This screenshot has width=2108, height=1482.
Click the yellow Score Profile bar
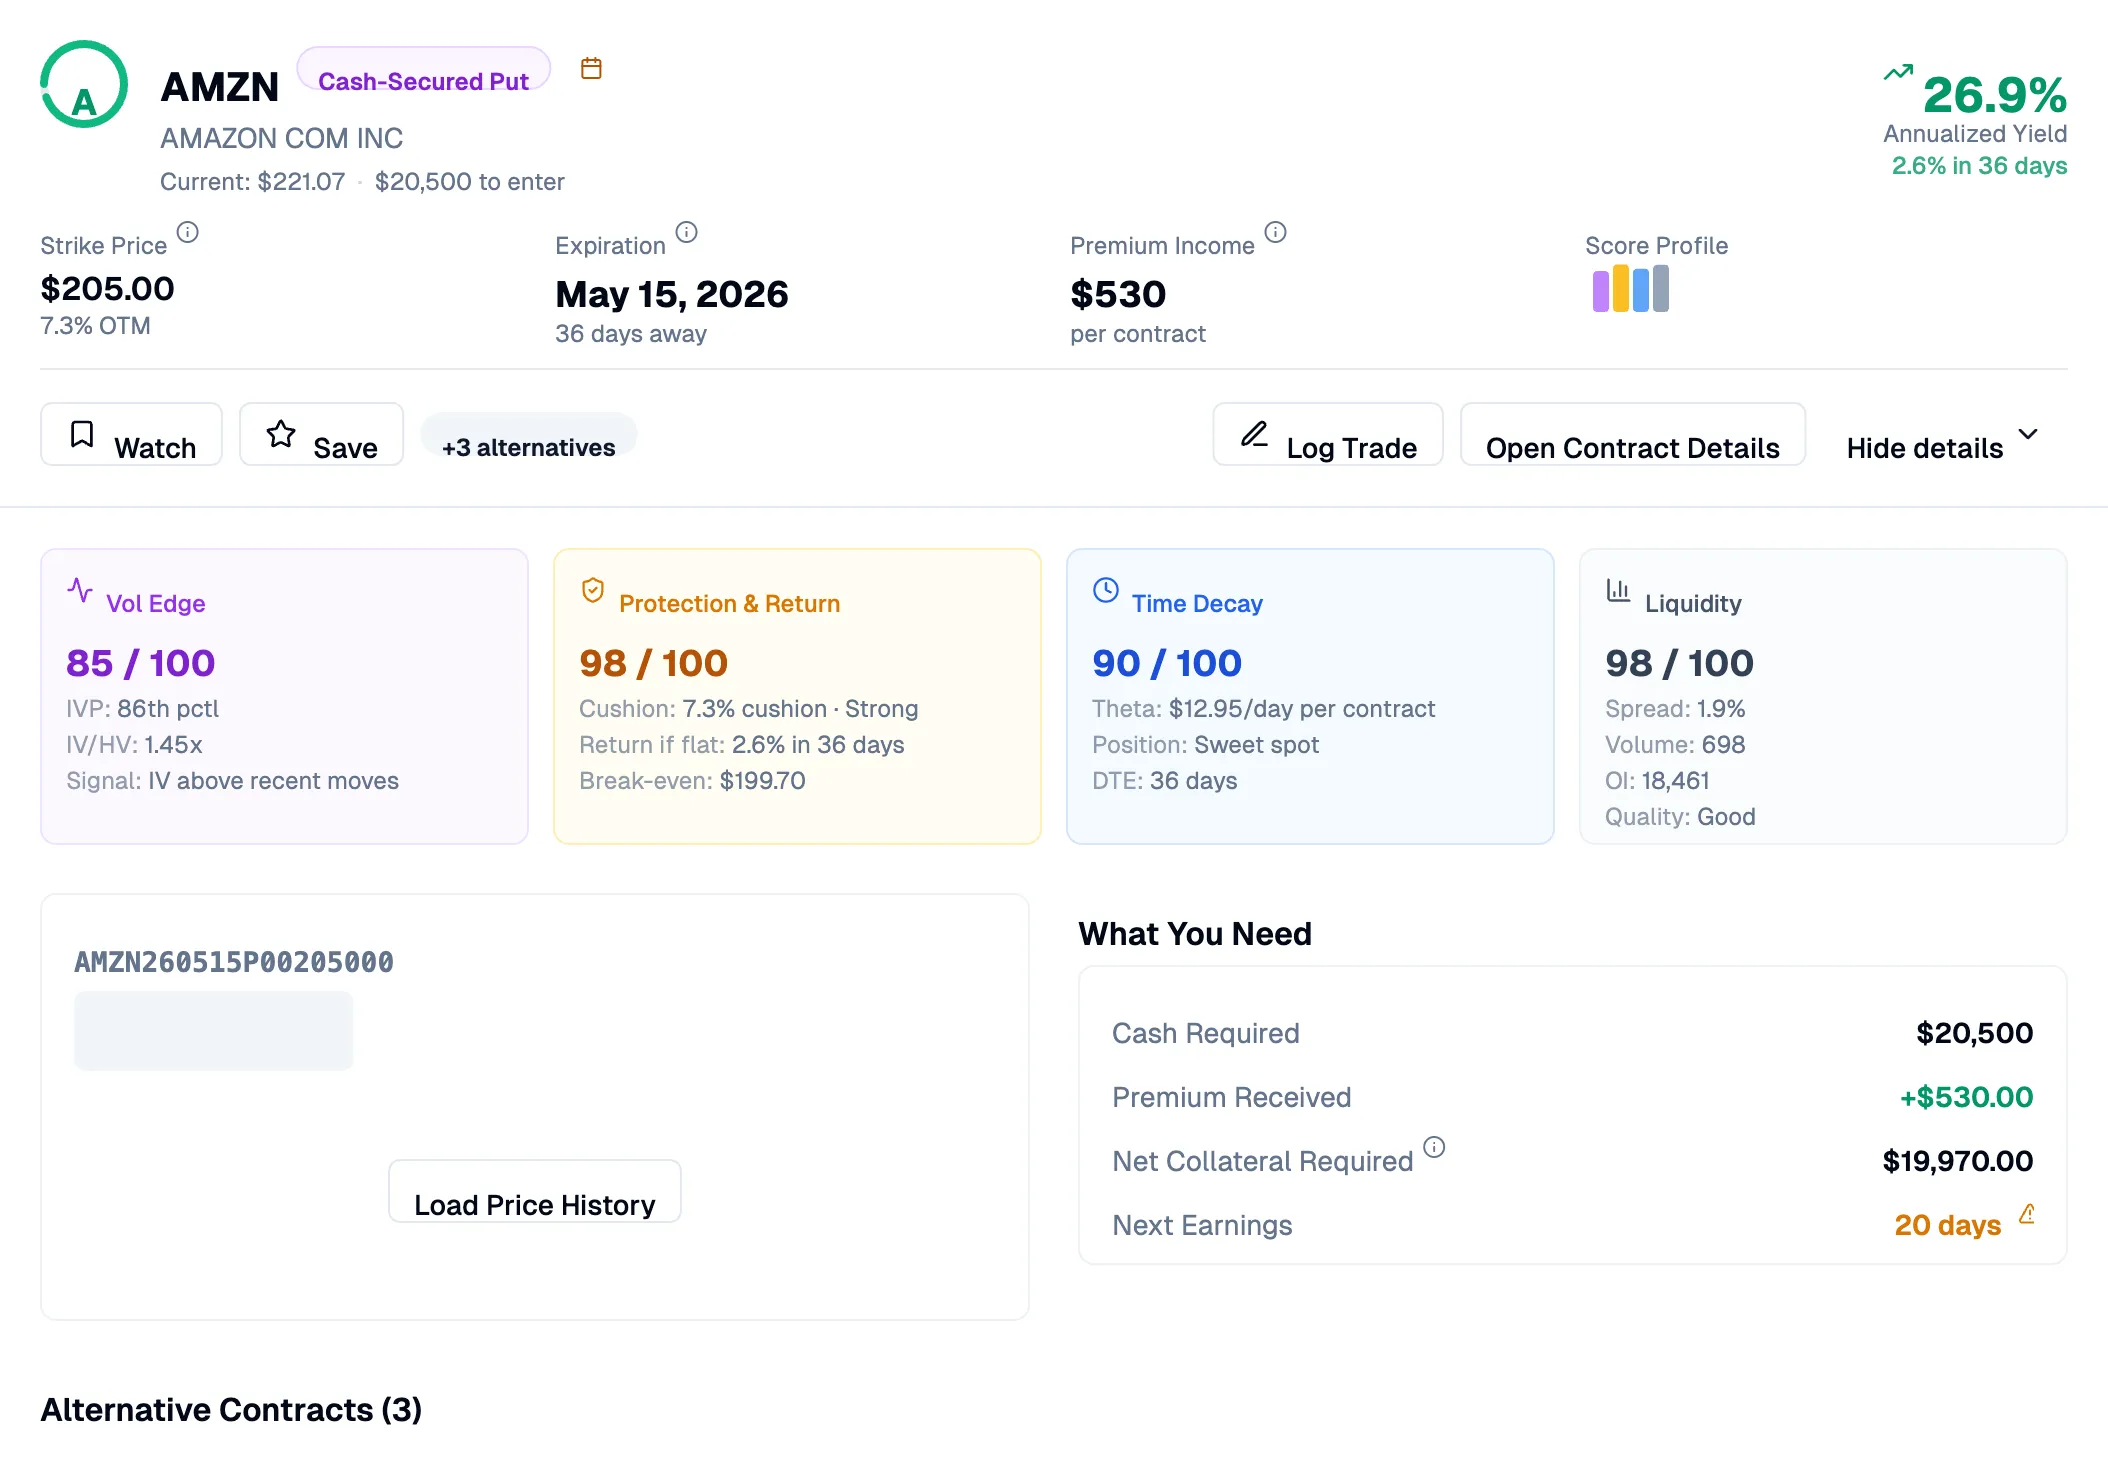tap(1621, 288)
